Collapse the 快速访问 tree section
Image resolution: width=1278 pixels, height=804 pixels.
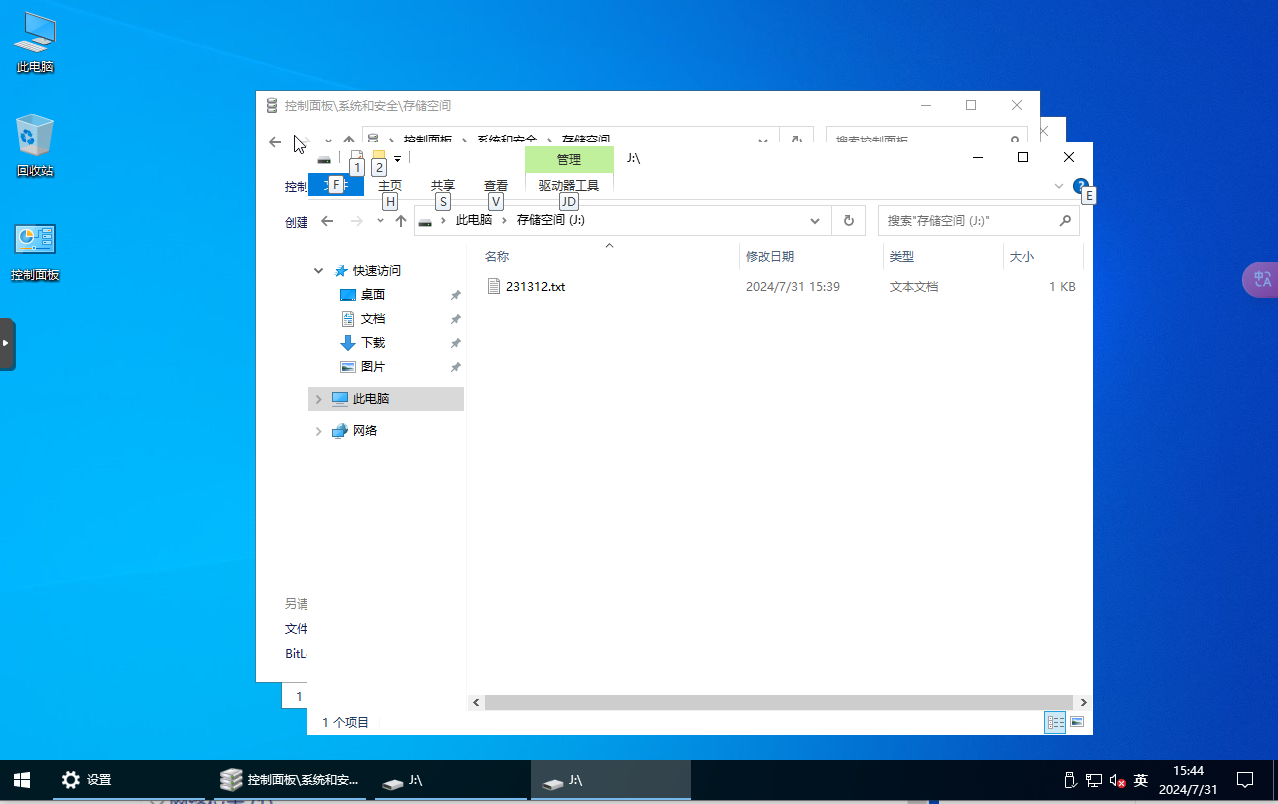tap(319, 271)
